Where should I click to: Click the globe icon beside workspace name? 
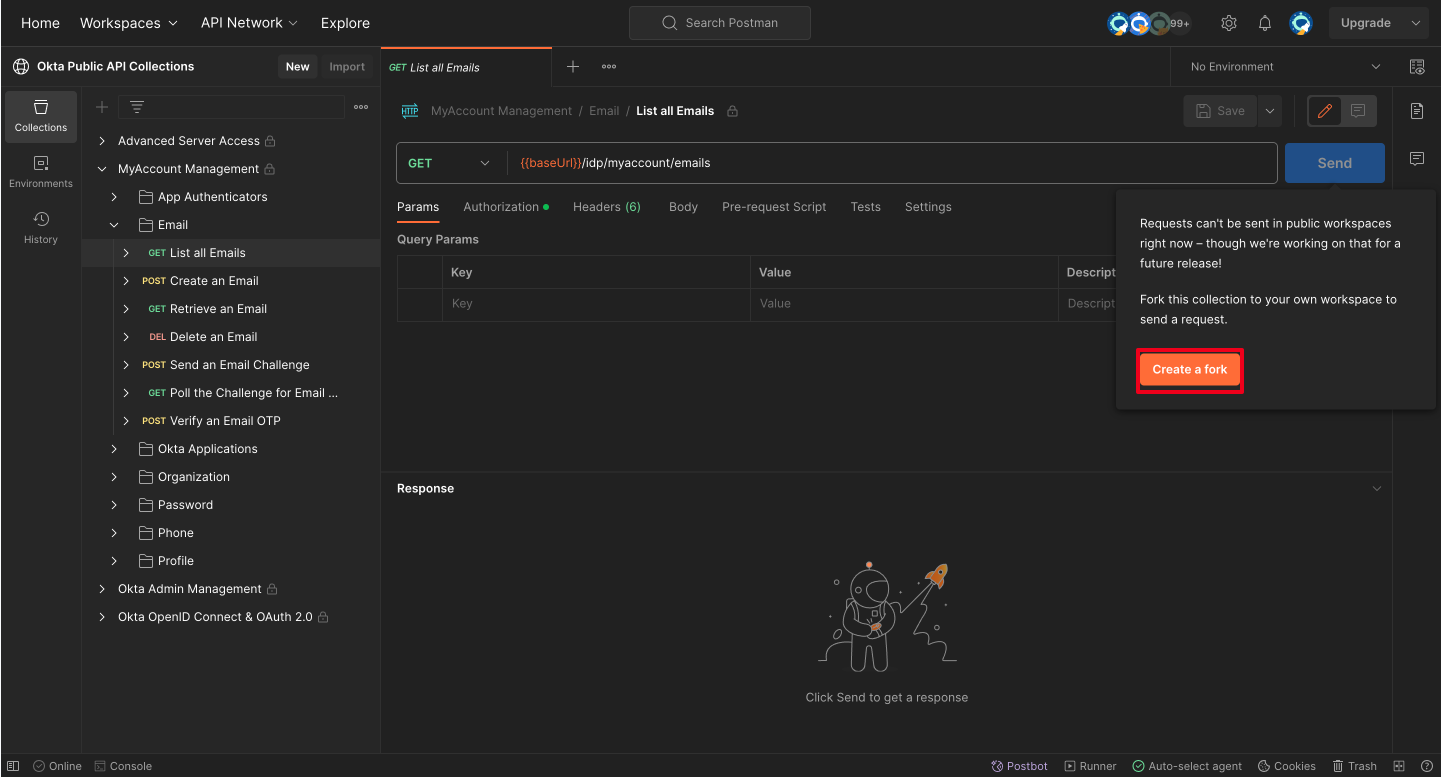21,67
